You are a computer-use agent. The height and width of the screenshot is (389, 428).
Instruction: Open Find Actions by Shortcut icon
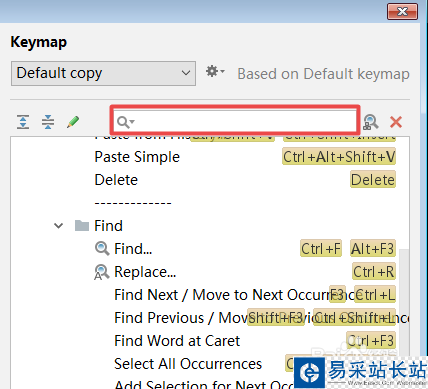point(371,122)
